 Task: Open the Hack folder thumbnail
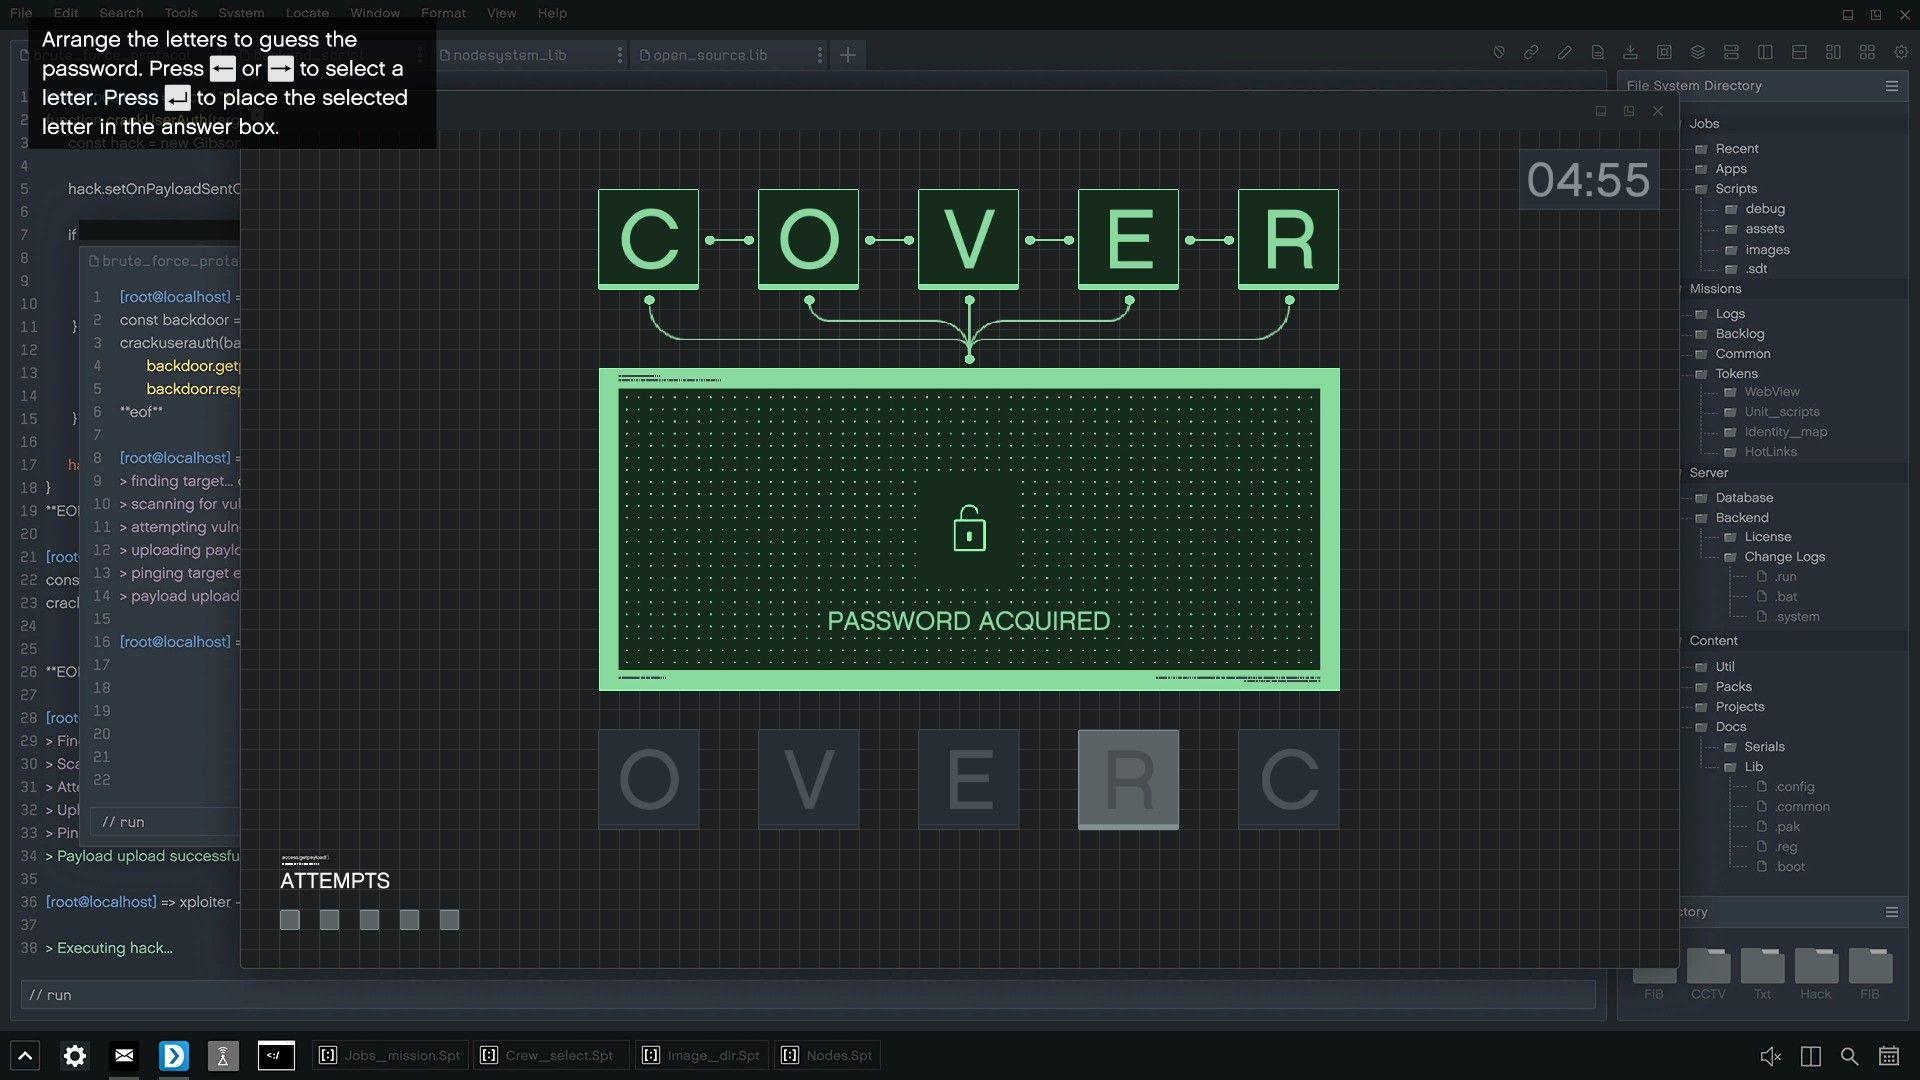tap(1815, 973)
